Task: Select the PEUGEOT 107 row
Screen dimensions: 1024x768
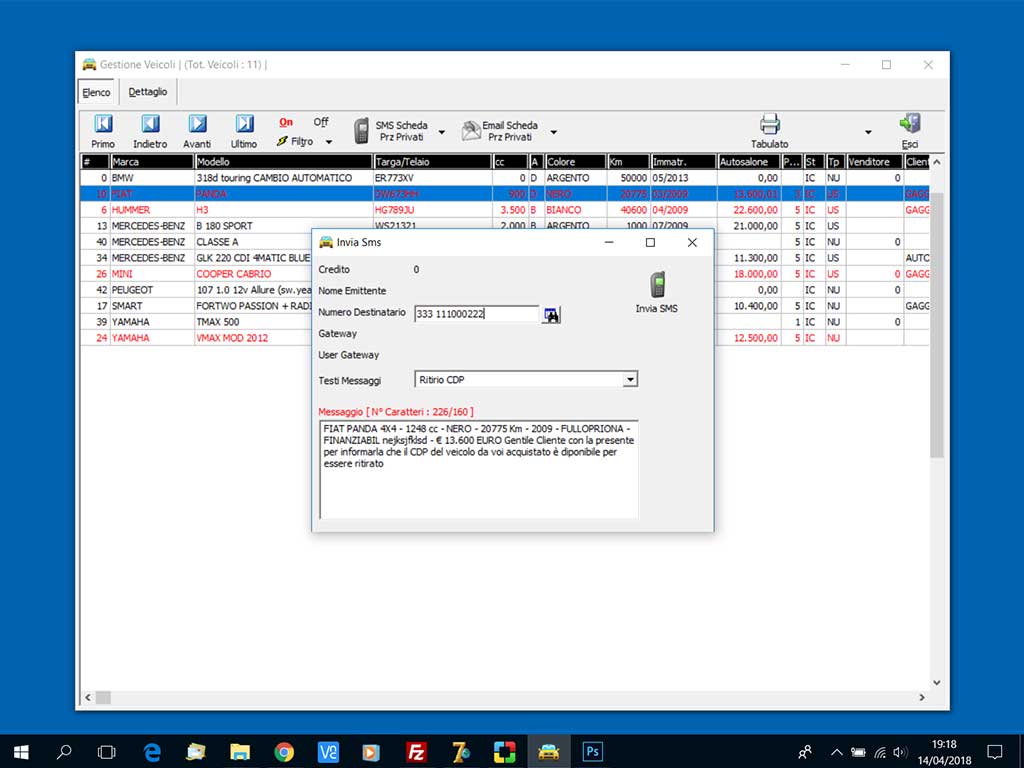Action: (196, 289)
